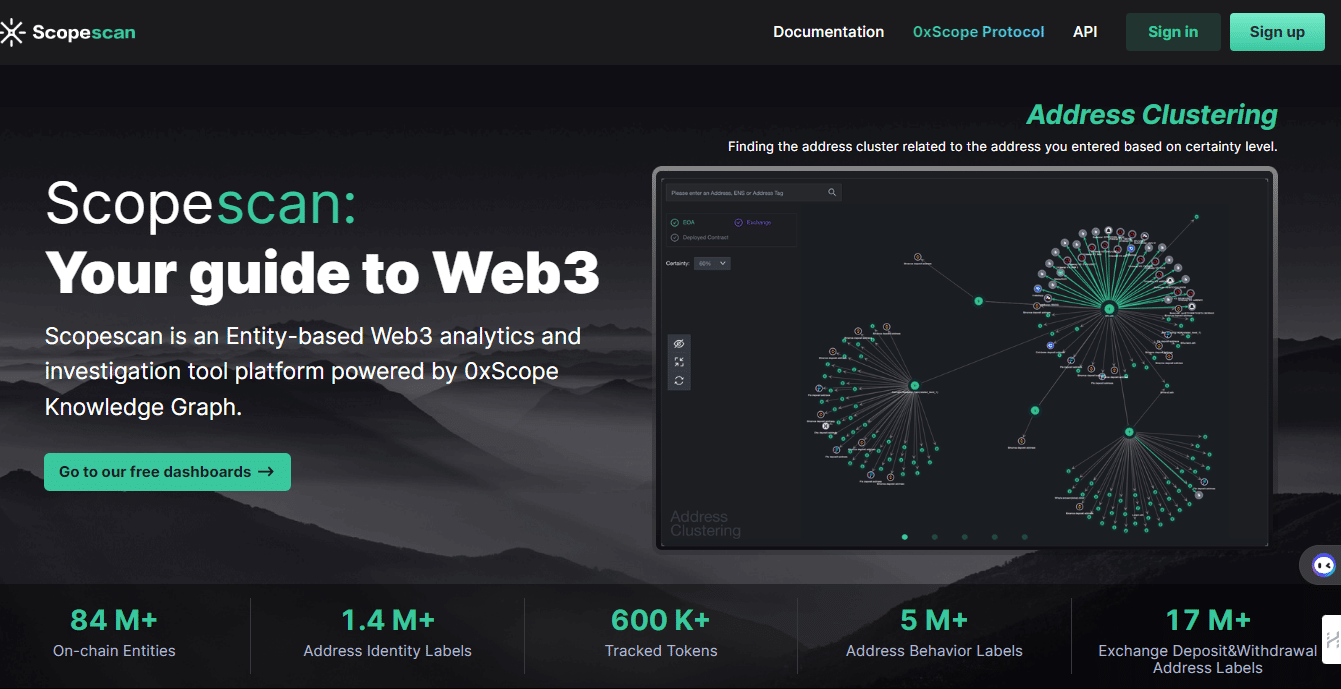Toggle the EOA checkbox filter

[x=675, y=222]
